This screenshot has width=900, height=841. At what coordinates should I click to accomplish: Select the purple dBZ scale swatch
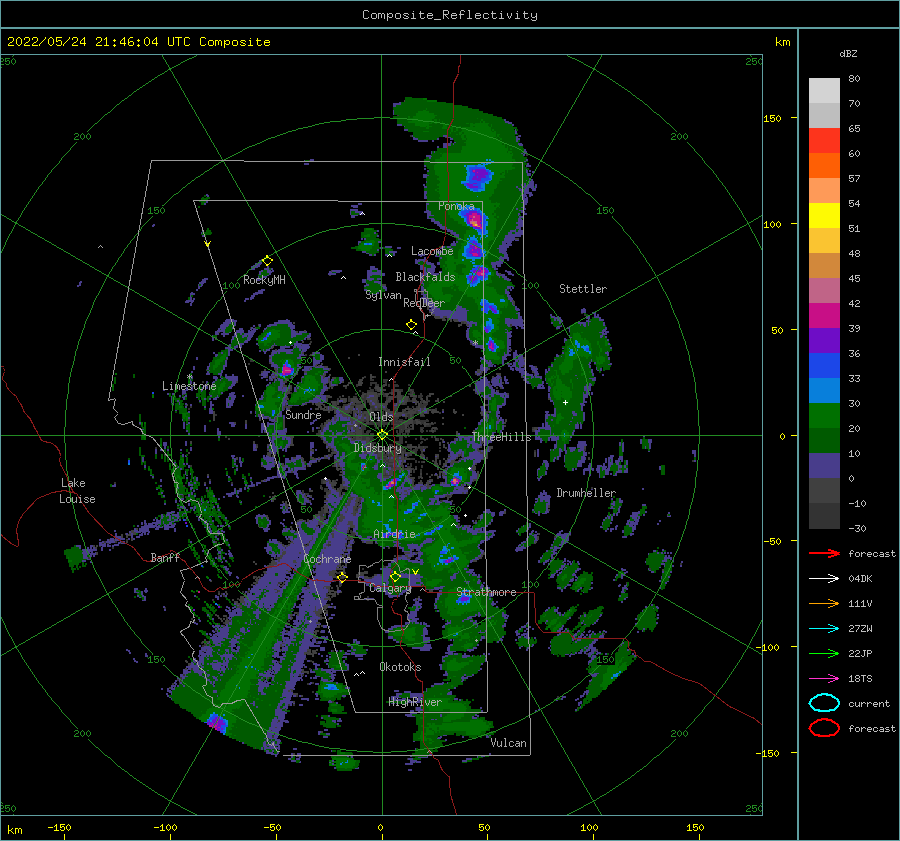pos(824,340)
